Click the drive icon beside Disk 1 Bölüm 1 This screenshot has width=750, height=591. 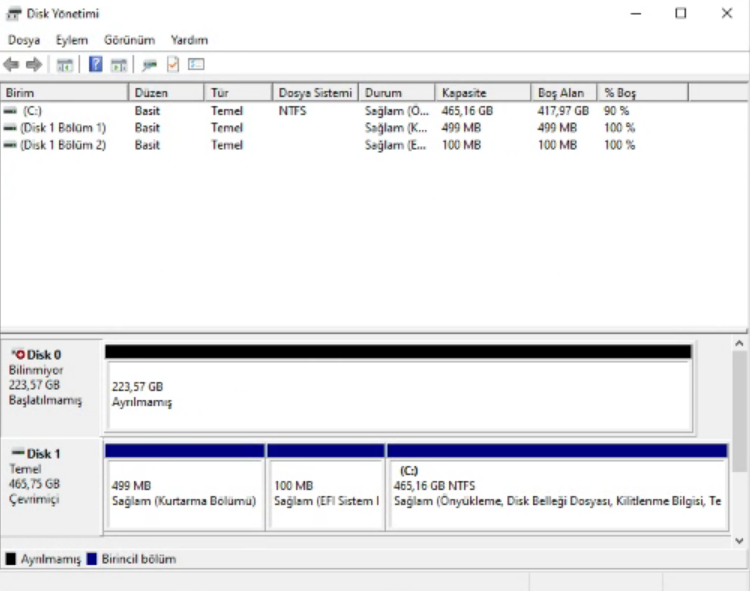click(x=10, y=128)
